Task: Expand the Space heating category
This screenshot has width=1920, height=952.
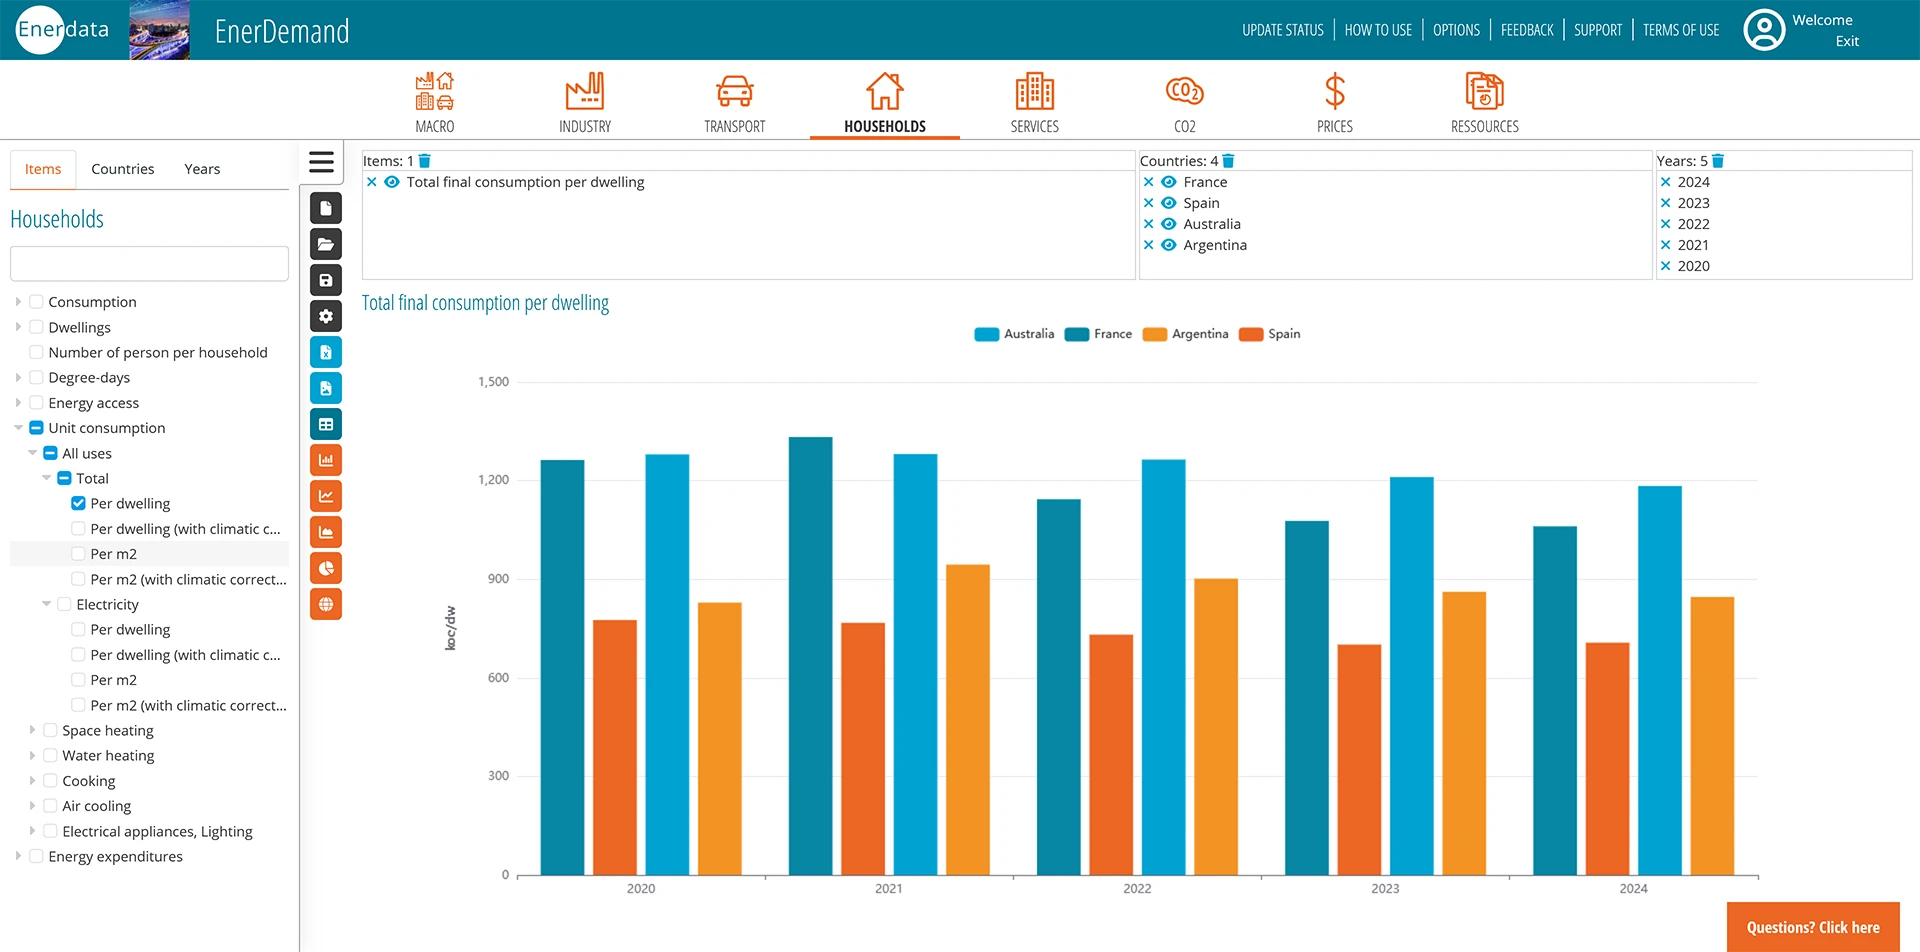Action: (32, 730)
